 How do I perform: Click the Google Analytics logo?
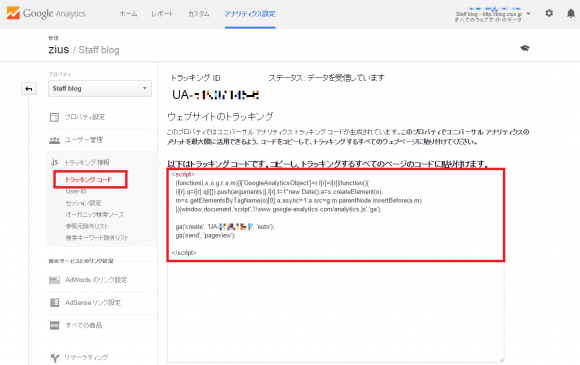point(46,14)
